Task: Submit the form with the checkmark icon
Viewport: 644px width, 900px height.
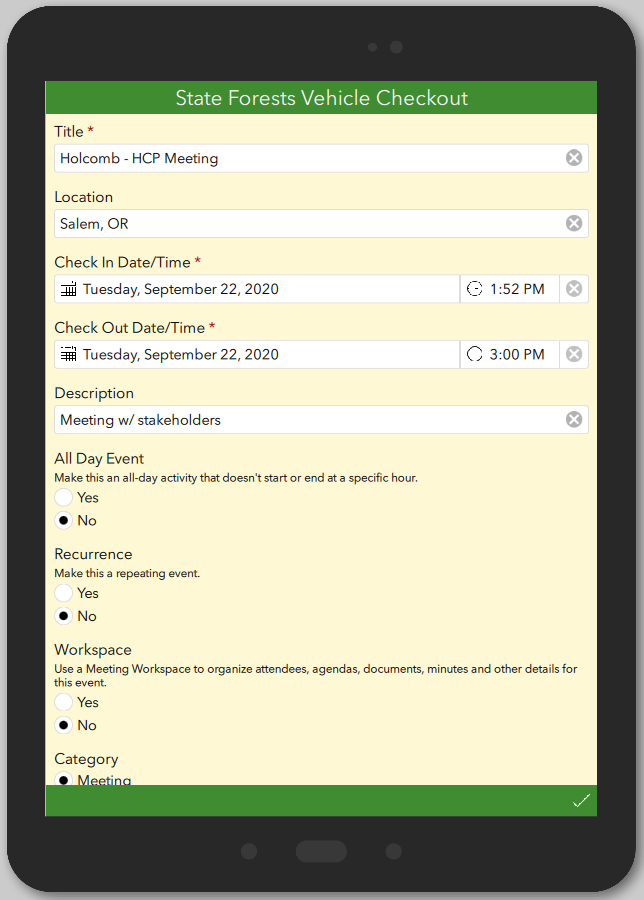Action: [x=581, y=801]
